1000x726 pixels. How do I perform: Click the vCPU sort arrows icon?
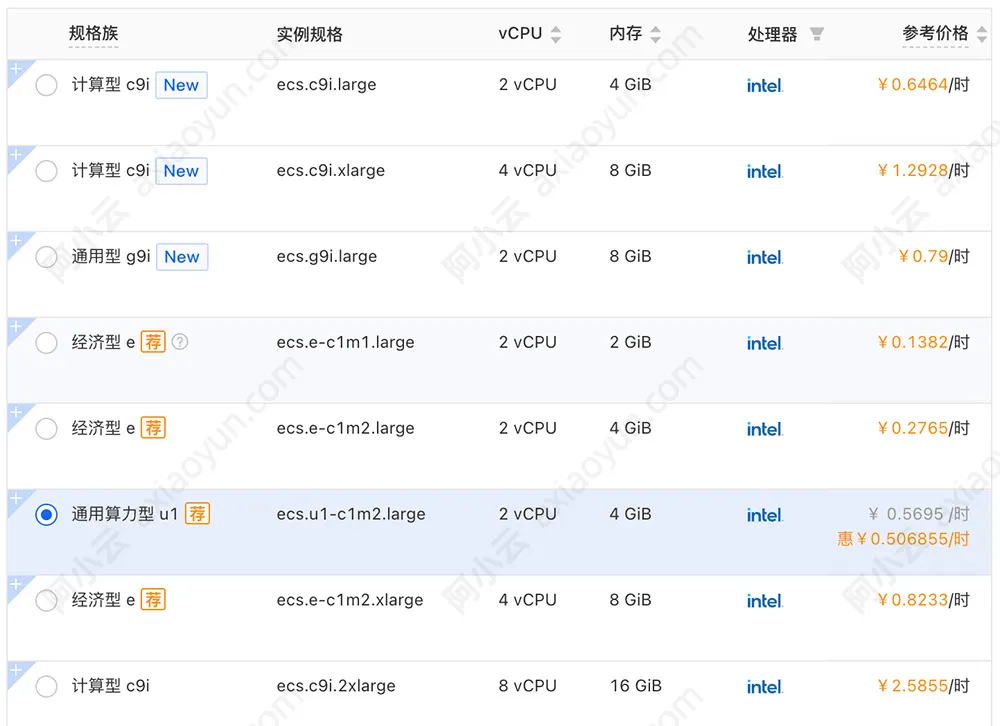click(556, 34)
